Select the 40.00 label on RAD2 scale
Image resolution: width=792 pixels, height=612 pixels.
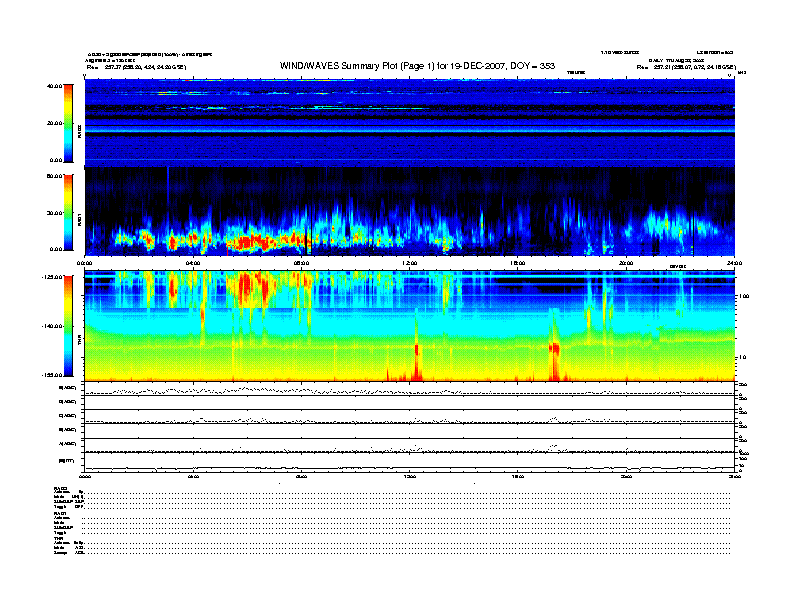click(54, 86)
